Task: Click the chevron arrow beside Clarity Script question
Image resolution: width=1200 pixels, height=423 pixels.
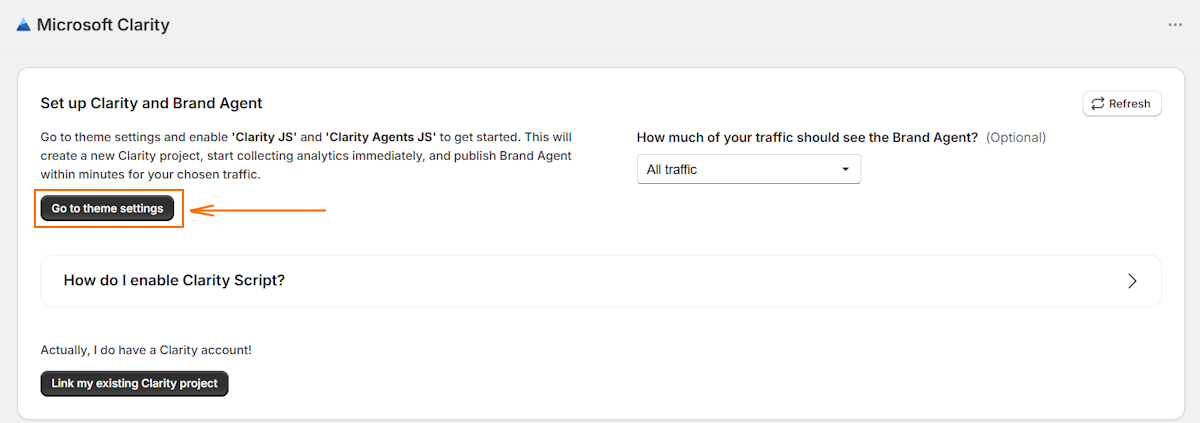Action: click(1132, 281)
